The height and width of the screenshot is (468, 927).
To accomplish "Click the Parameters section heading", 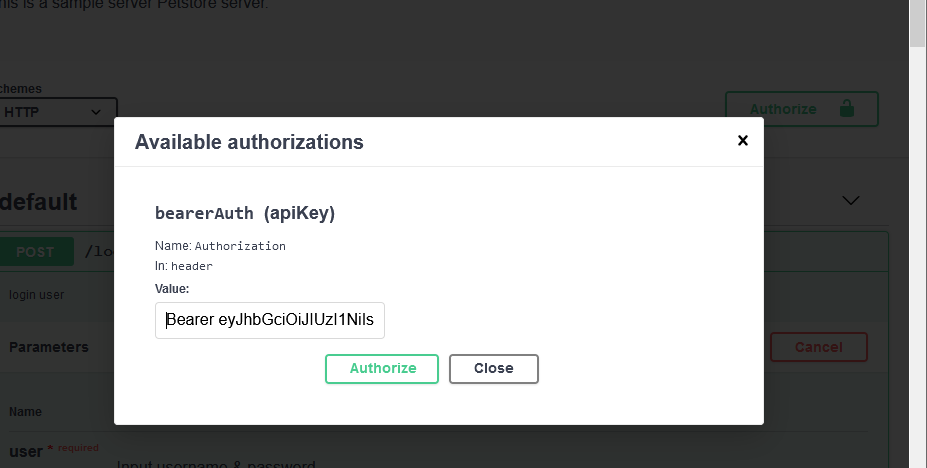I will click(x=48, y=347).
